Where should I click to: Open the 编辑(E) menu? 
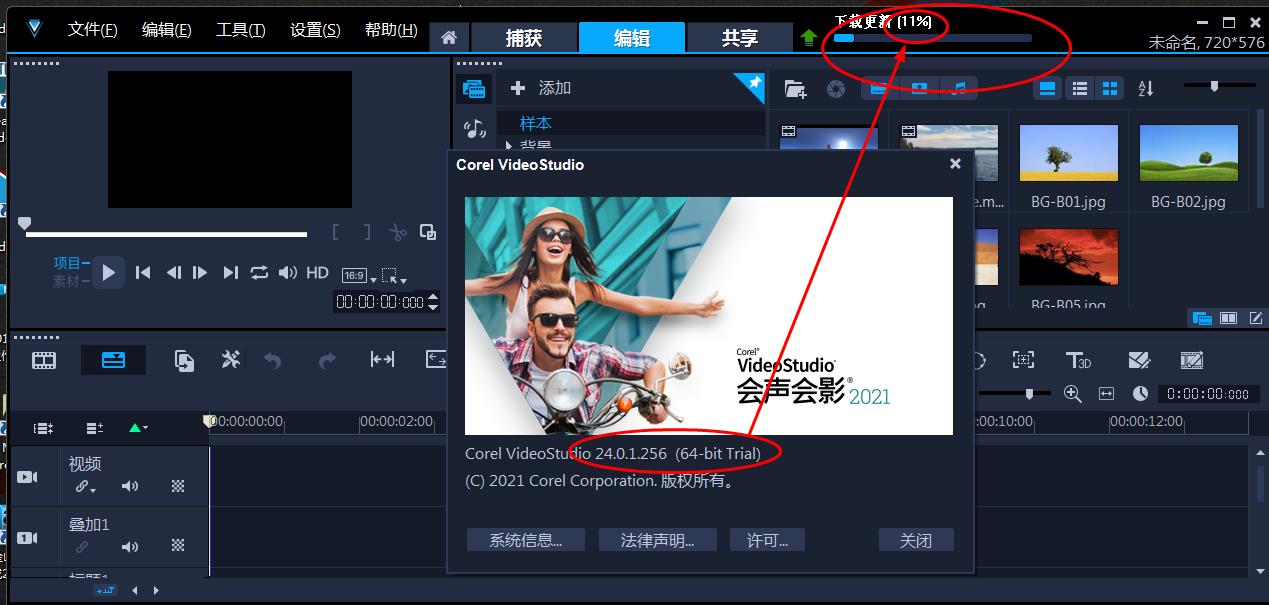click(166, 30)
